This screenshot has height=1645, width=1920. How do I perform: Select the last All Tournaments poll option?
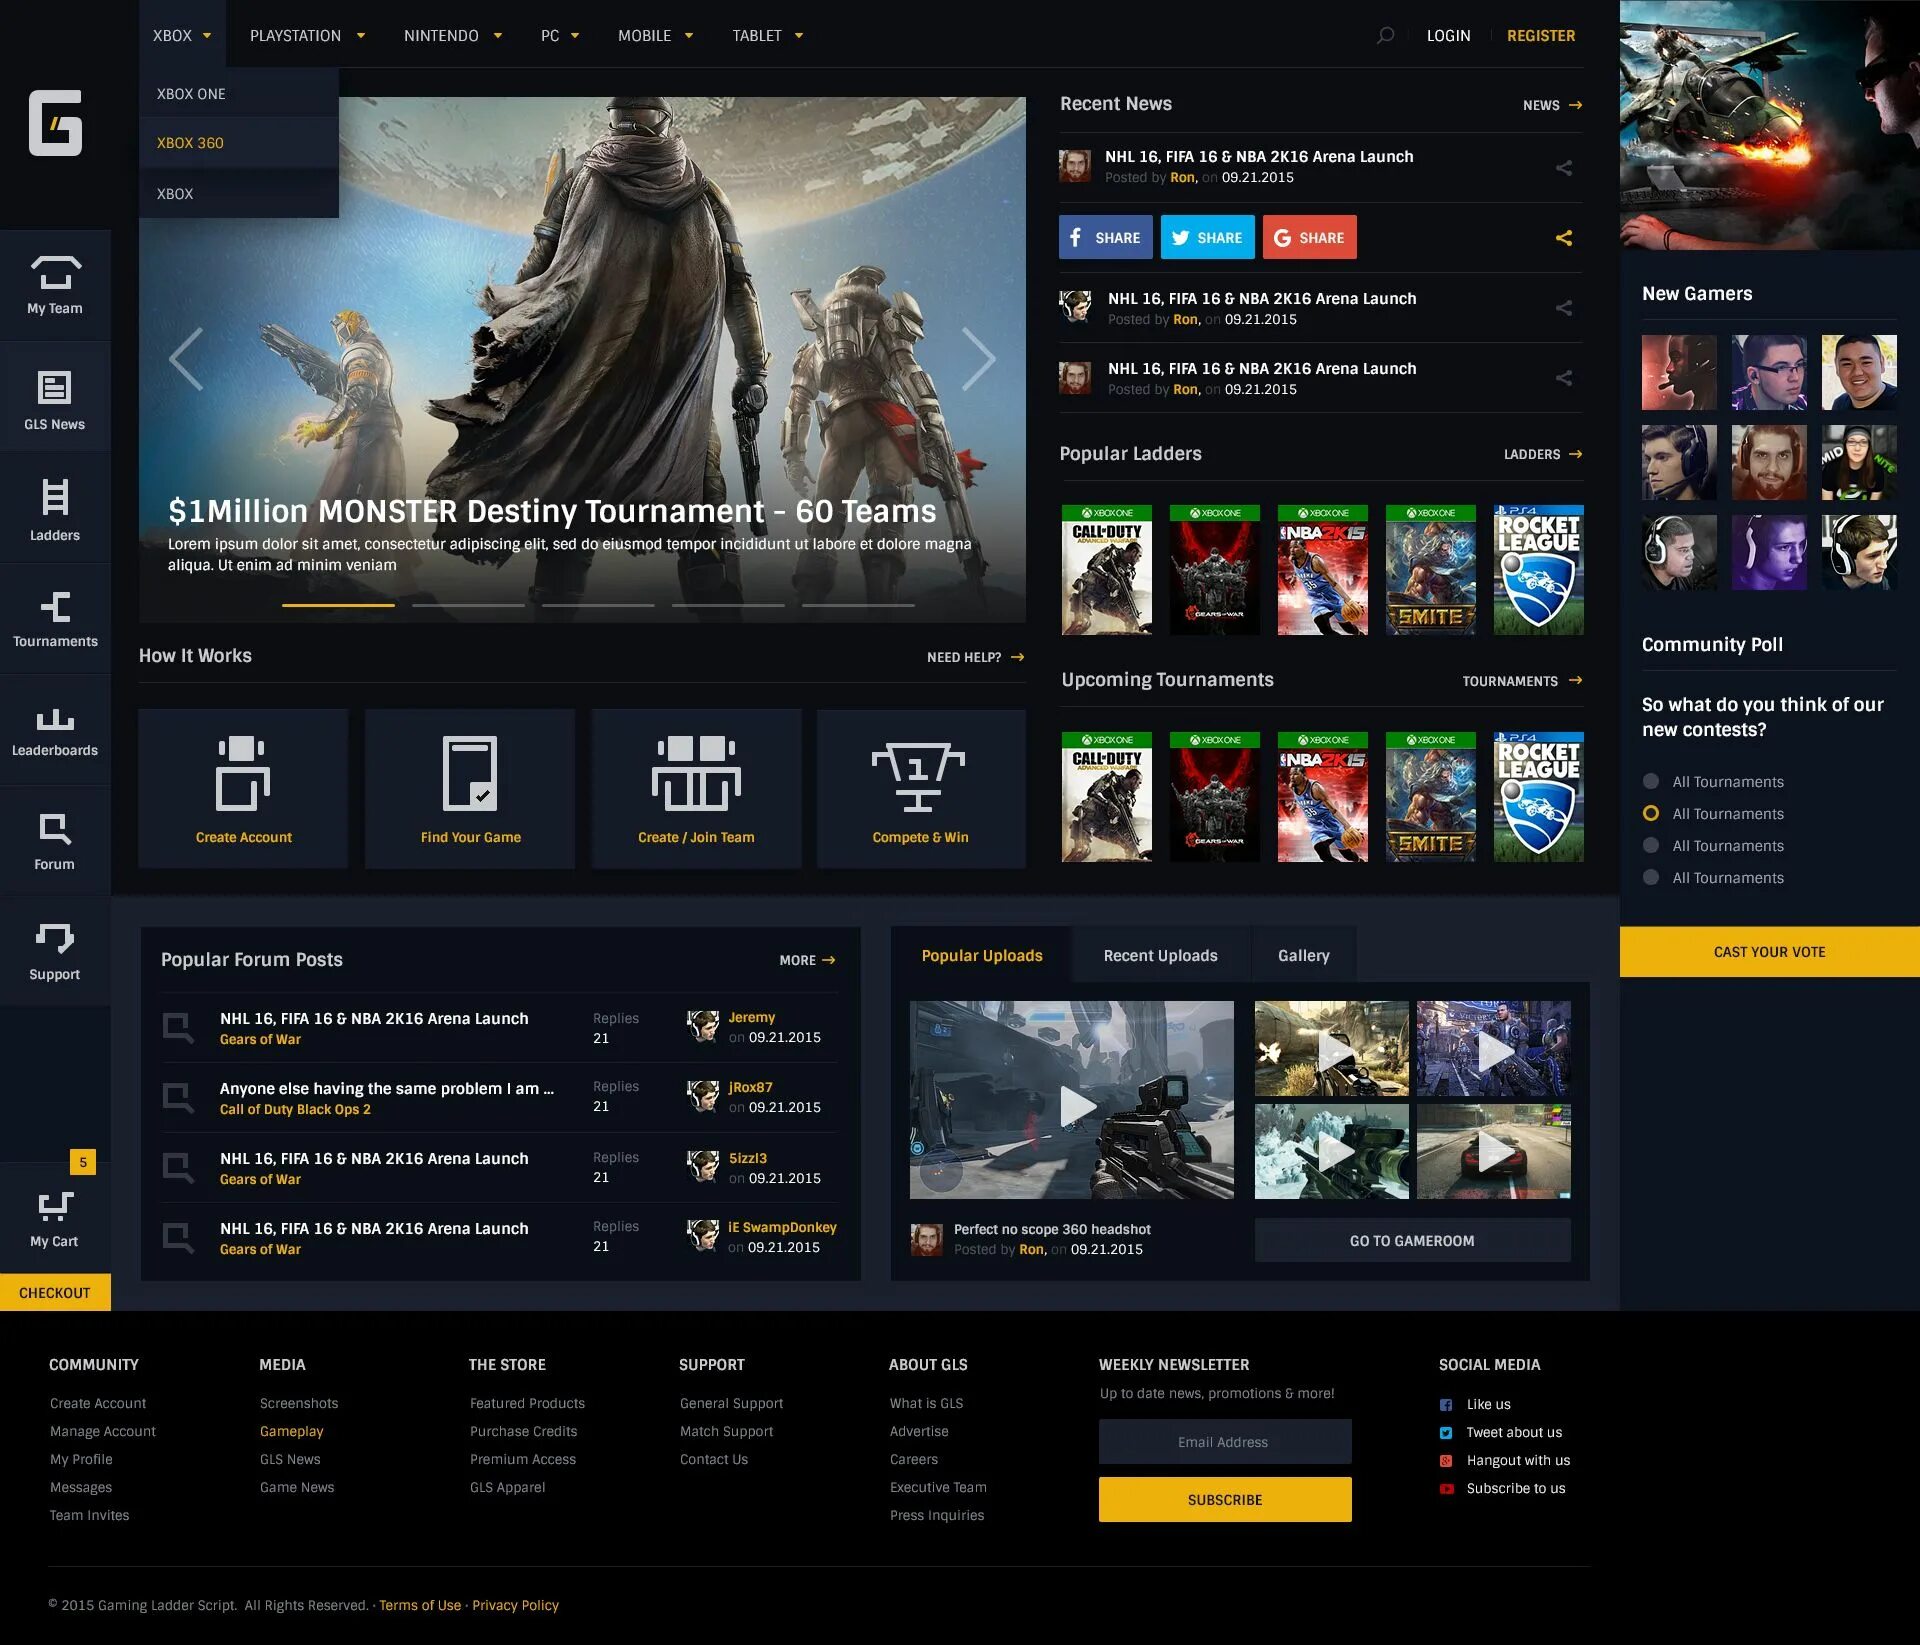pyautogui.click(x=1651, y=878)
